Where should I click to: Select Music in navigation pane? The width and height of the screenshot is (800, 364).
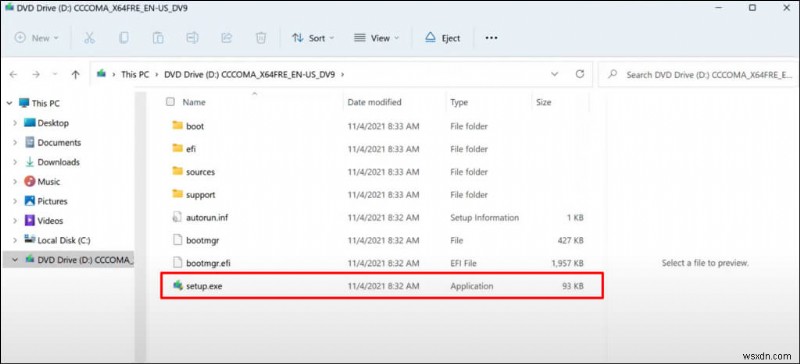(49, 182)
